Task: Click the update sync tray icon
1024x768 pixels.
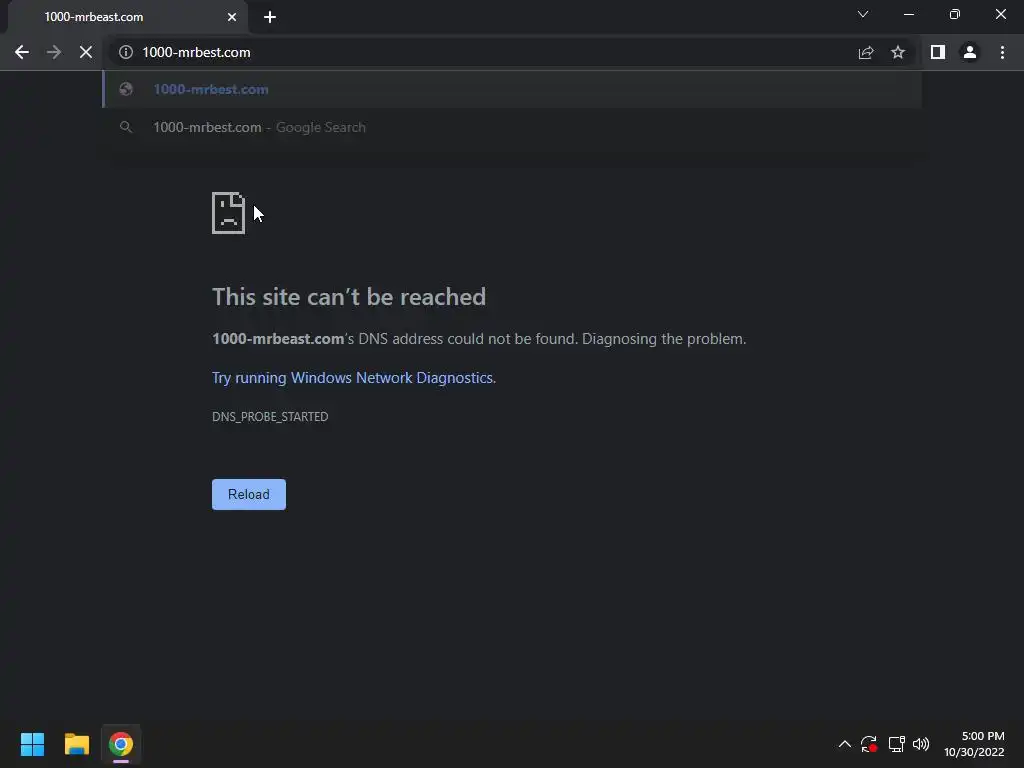Action: tap(869, 744)
